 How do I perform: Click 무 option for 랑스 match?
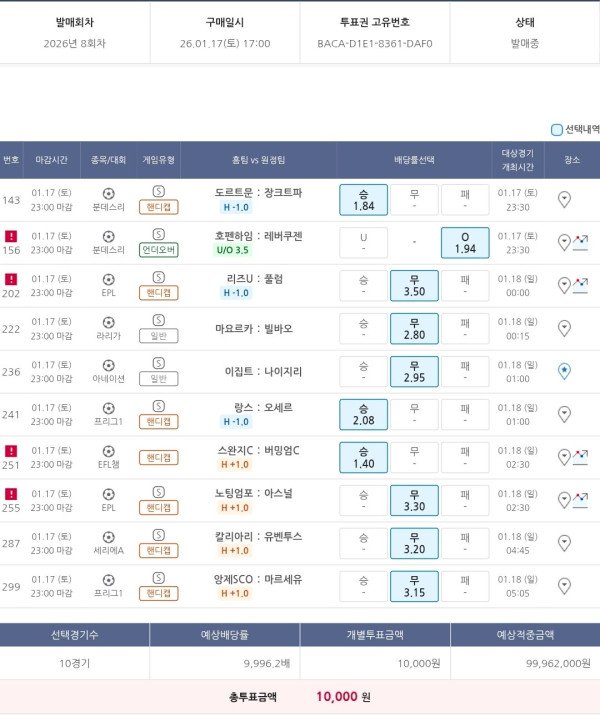(x=414, y=414)
